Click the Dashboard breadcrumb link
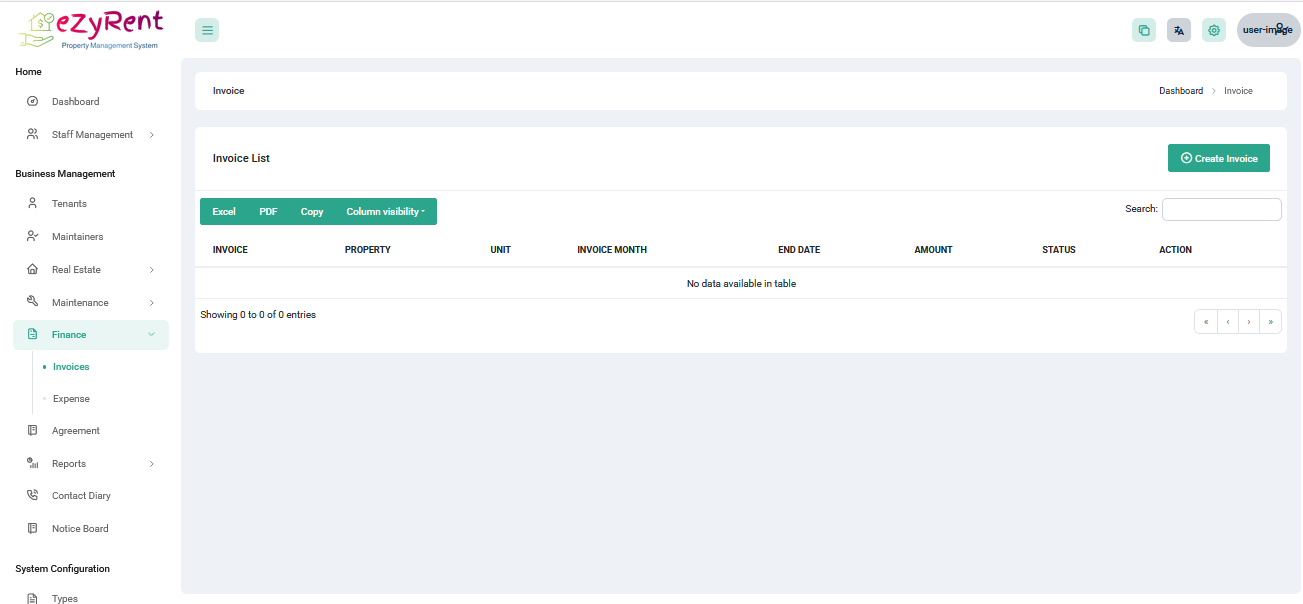 [x=1181, y=91]
